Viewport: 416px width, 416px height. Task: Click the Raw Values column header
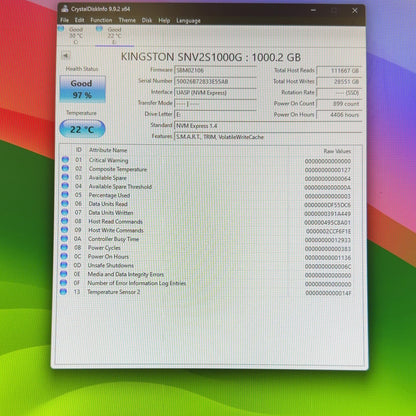pos(337,151)
